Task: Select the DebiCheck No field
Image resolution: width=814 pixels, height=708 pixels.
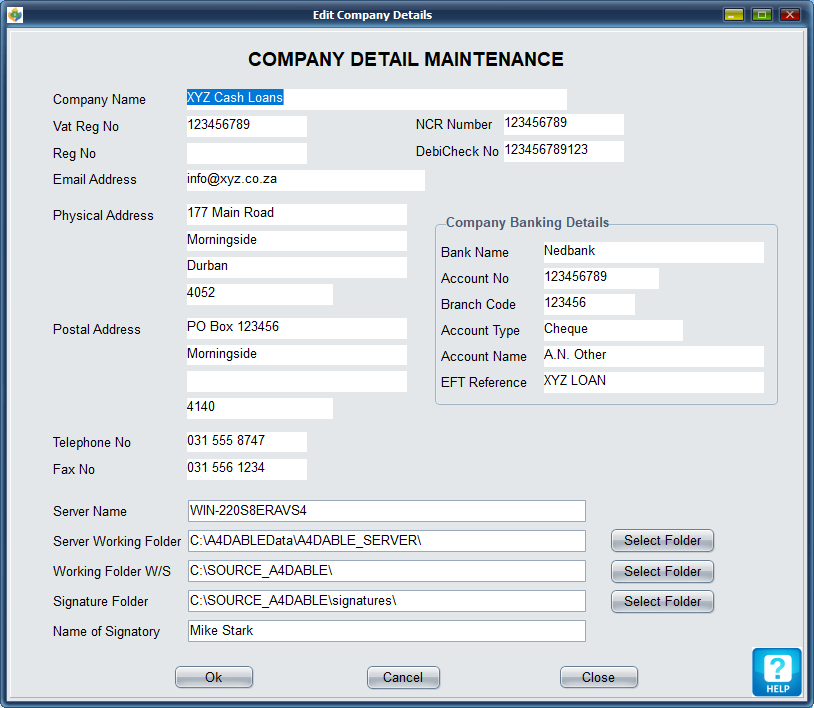Action: coord(563,151)
